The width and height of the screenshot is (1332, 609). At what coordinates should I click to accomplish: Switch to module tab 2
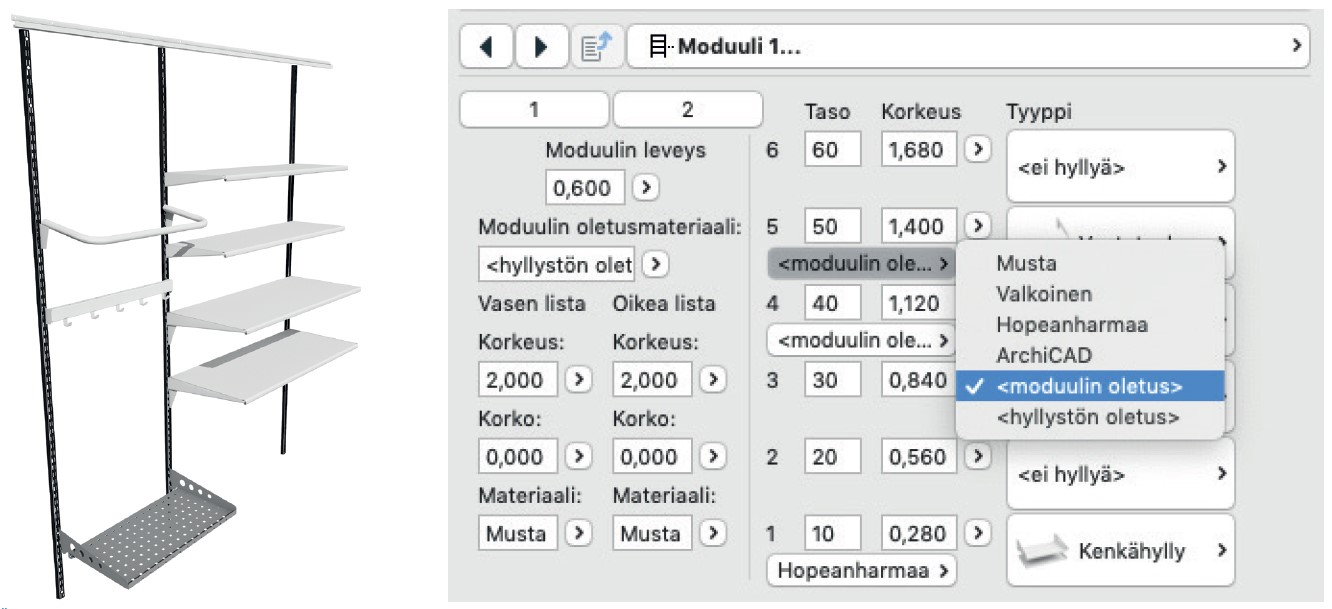point(687,110)
